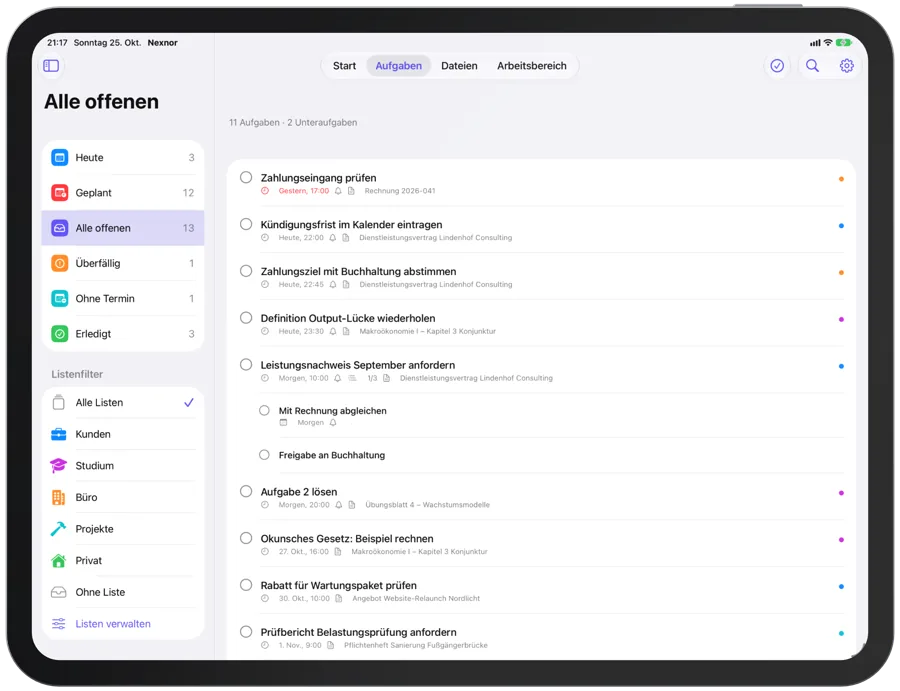Filter by the Studium list
900x691 pixels.
[123, 465]
